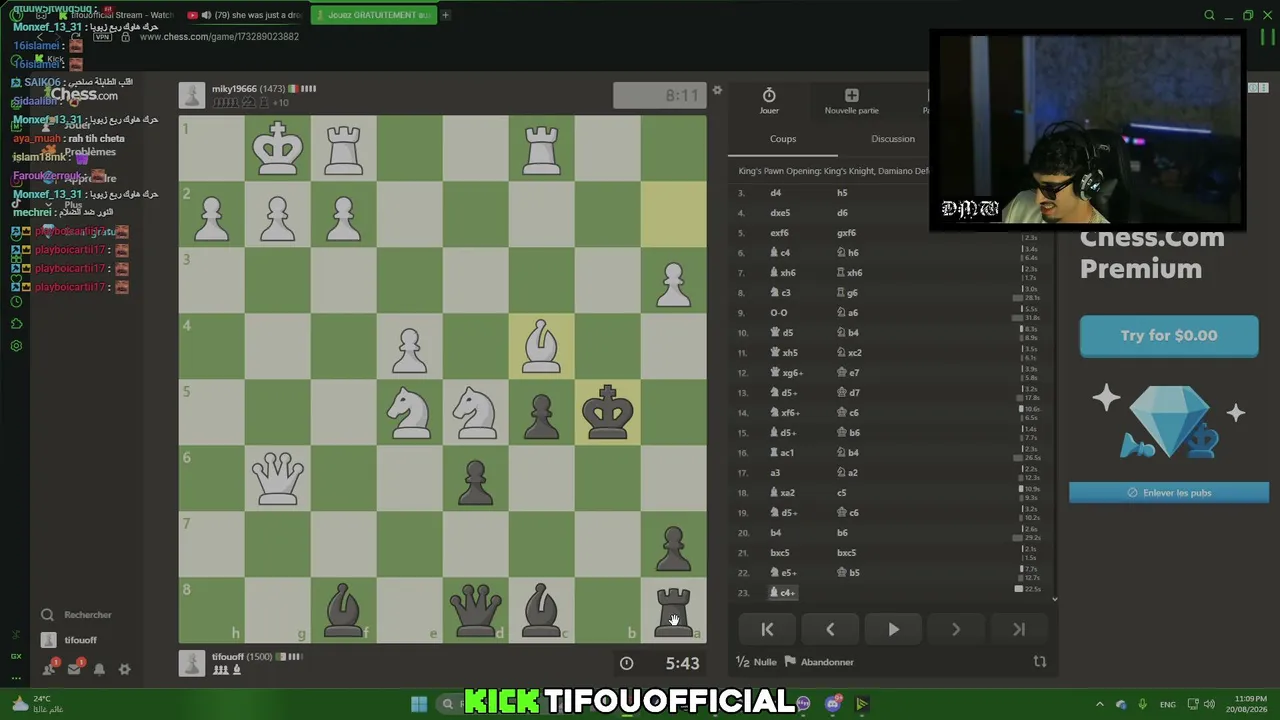Click move bxc5 in row 21 white column

780,553
